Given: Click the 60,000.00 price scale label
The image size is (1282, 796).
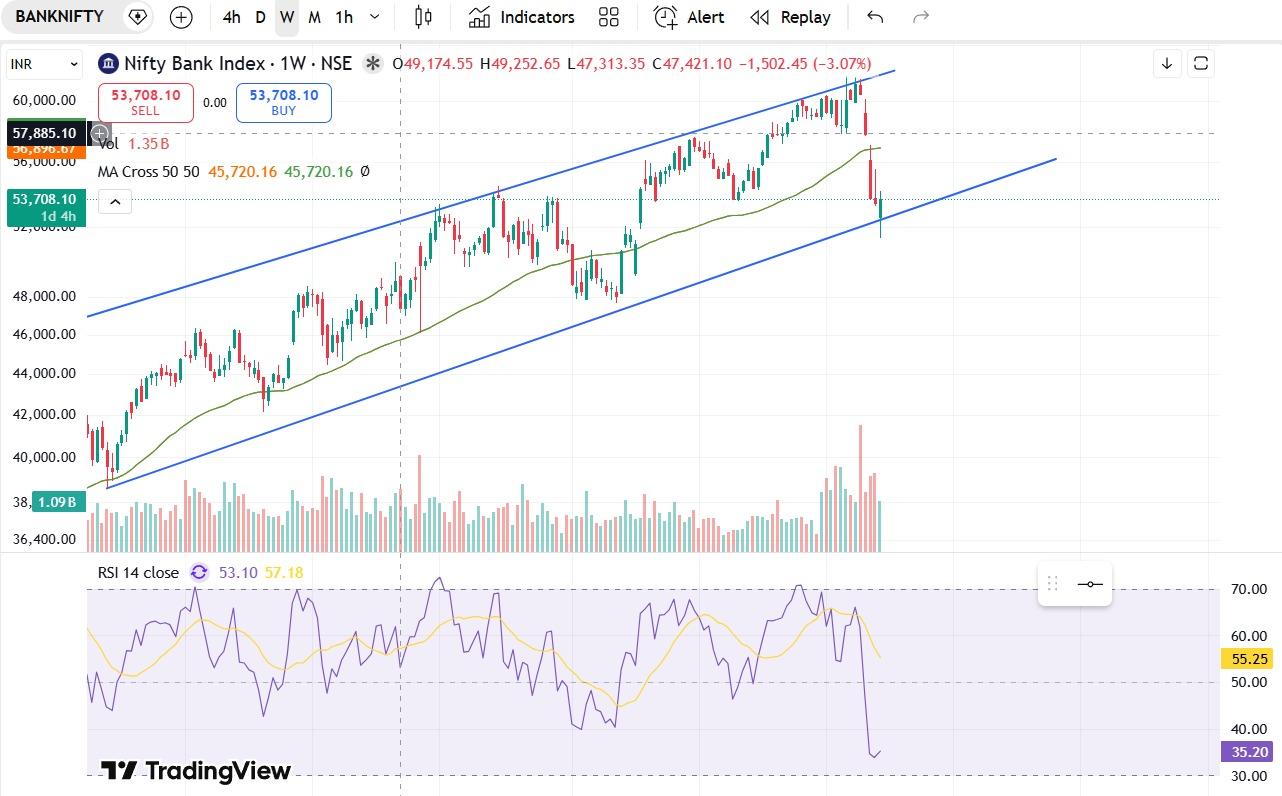Looking at the screenshot, I should (x=44, y=100).
